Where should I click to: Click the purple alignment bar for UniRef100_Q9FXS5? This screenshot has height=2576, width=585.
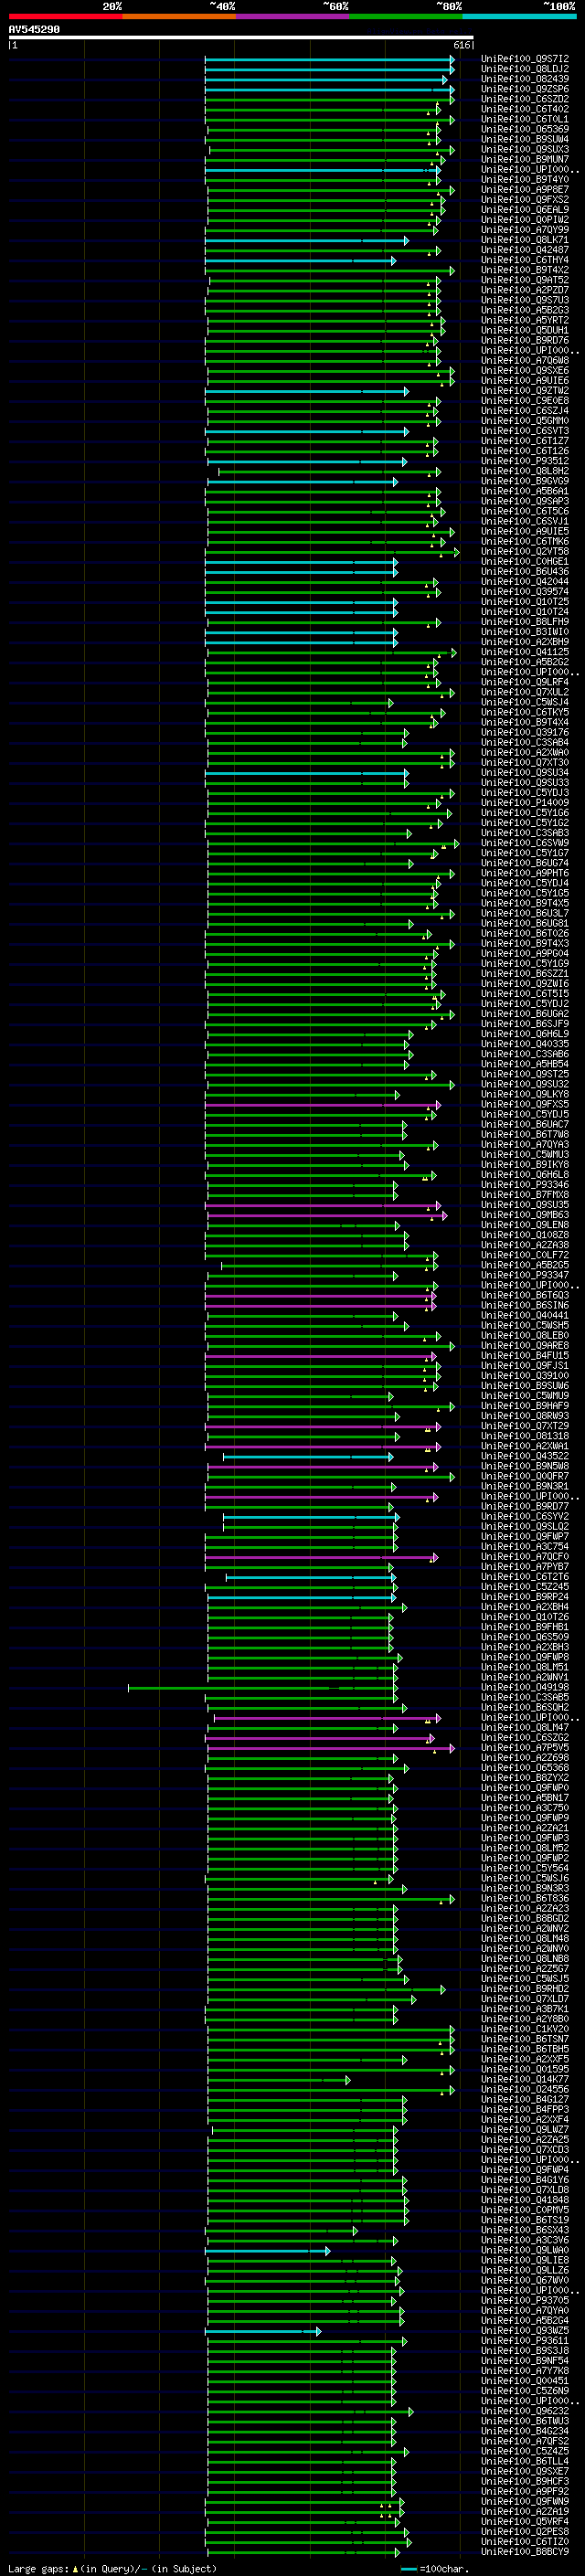[322, 1104]
